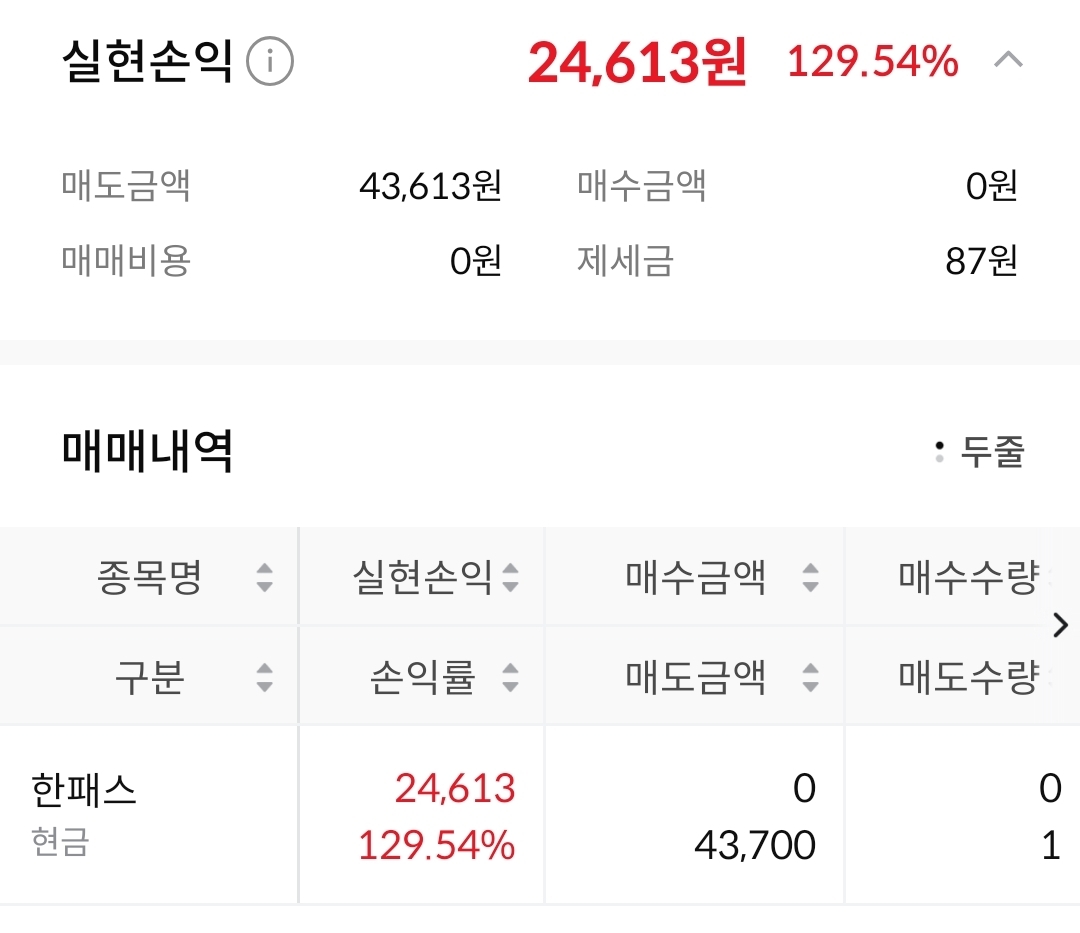Viewport: 1080px width, 933px height.
Task: Click the large red 24,613원 total
Action: [x=637, y=63]
